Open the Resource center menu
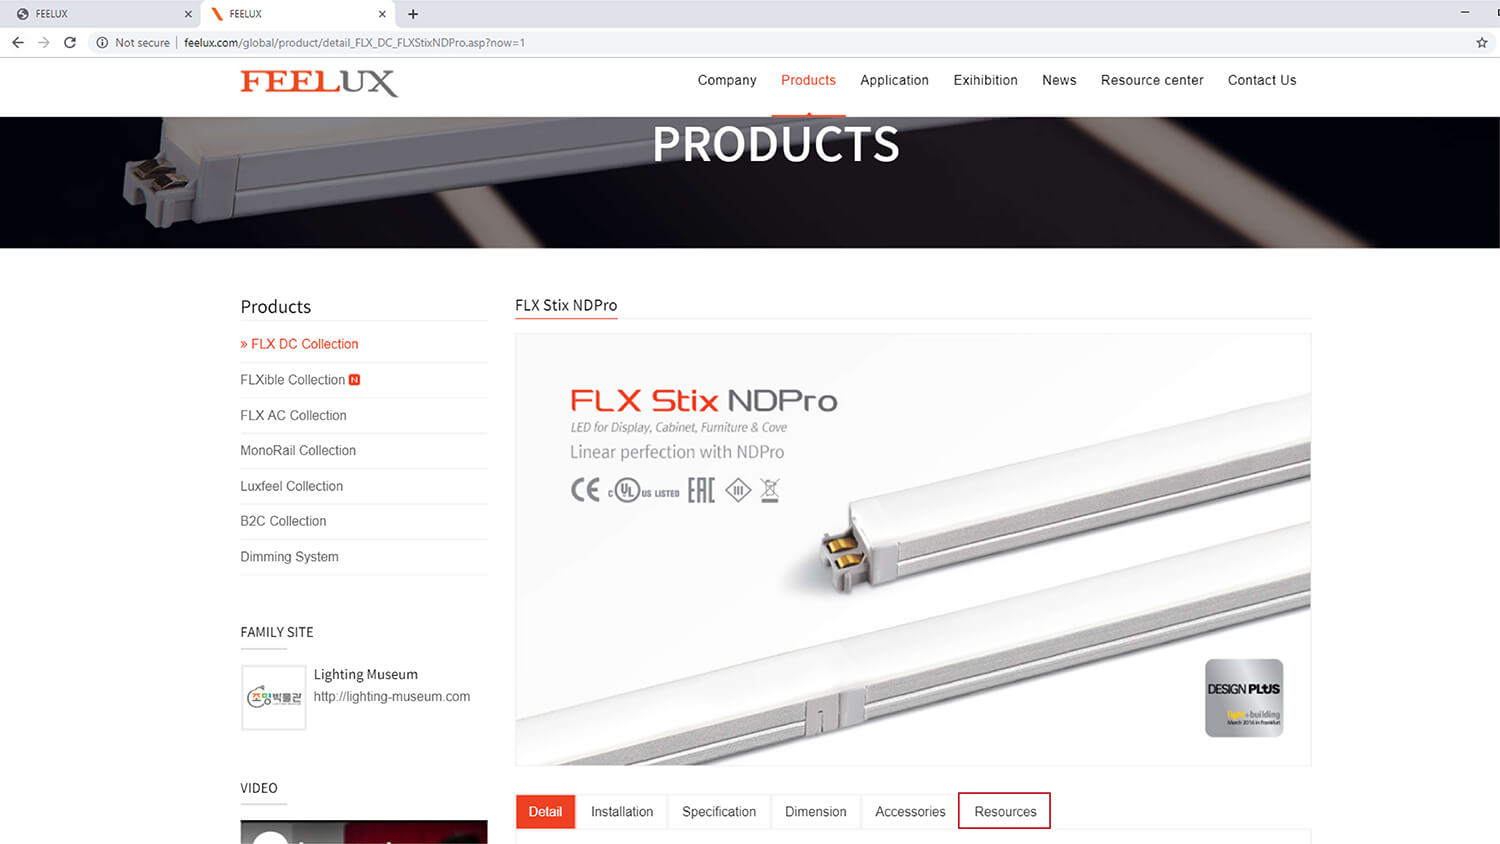1500x844 pixels. [1152, 80]
